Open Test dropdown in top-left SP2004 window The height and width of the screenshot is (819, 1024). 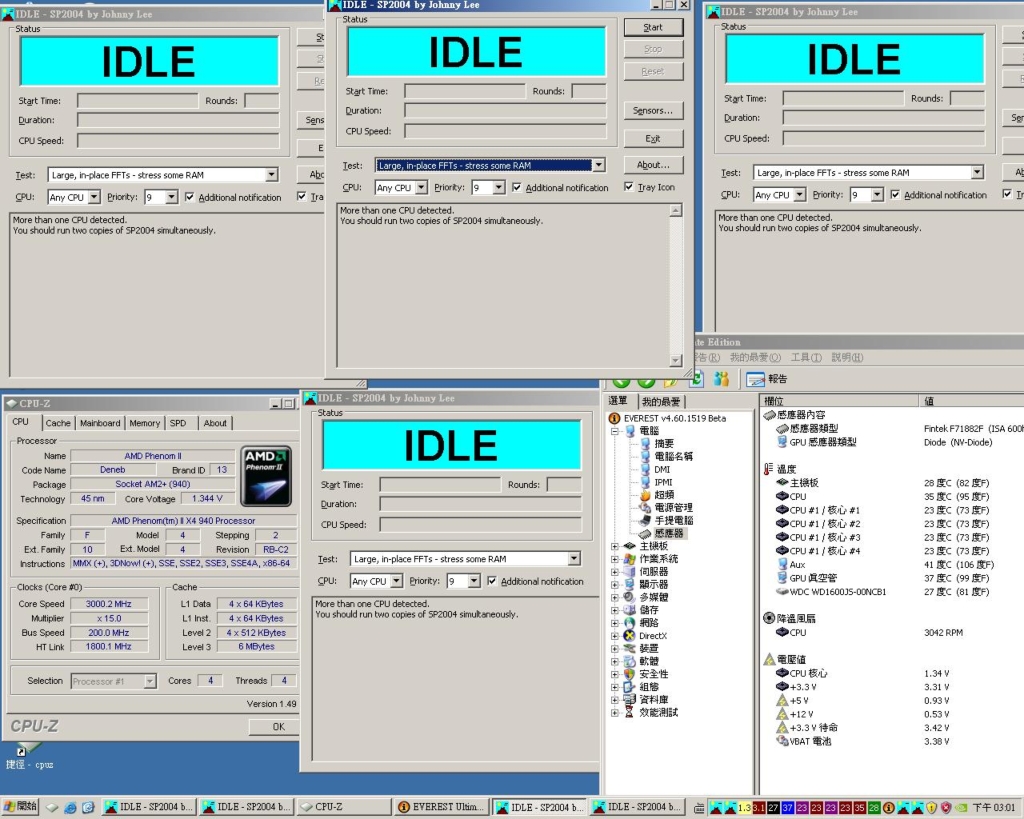272,174
